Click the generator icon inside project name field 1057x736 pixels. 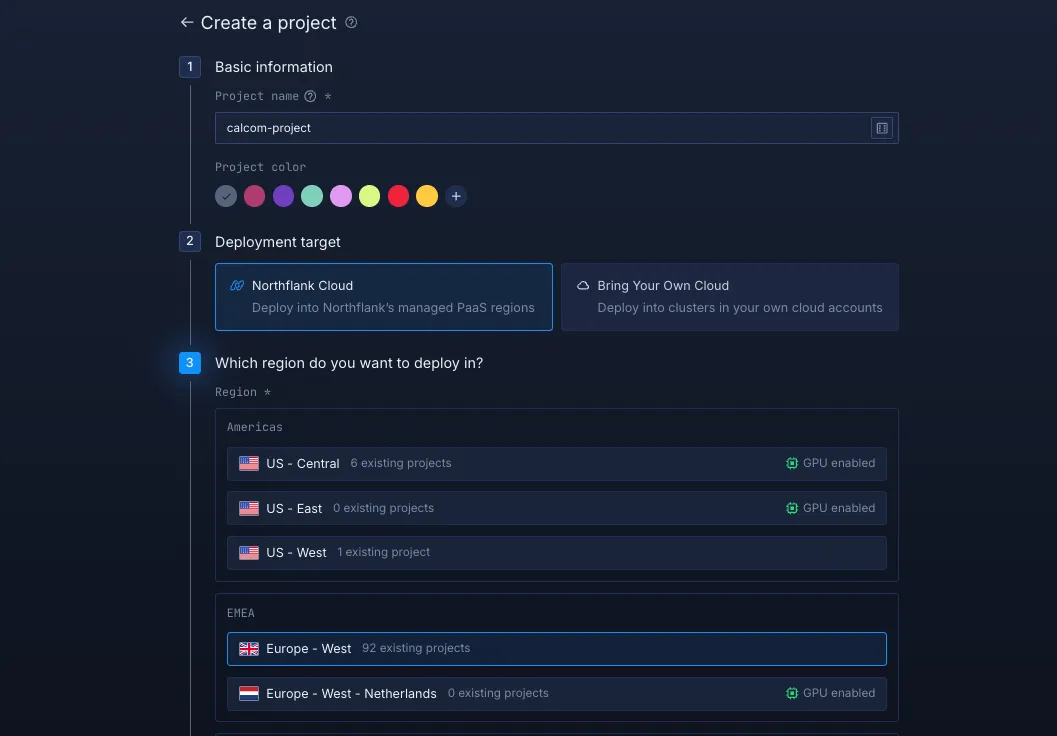pos(882,128)
